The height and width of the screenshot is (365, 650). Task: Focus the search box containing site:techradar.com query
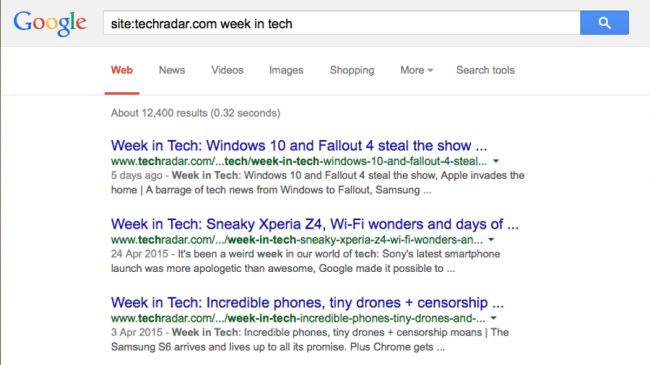342,23
